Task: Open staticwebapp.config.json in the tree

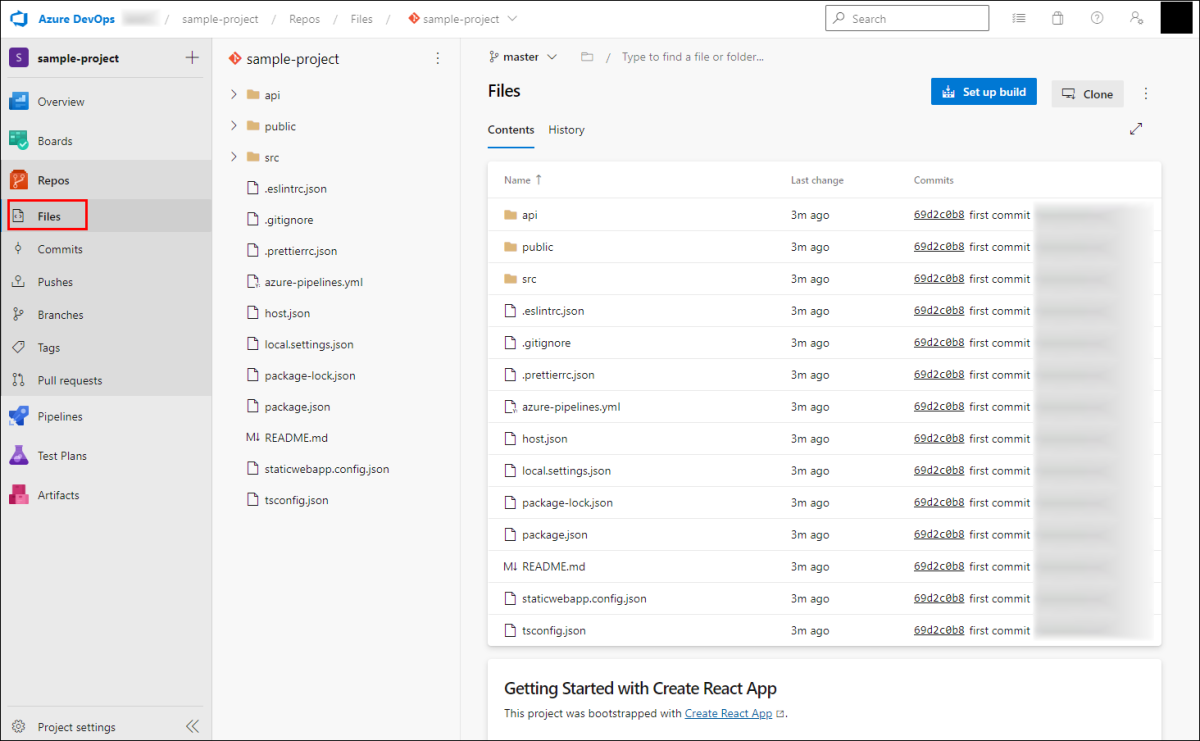Action: pos(327,468)
